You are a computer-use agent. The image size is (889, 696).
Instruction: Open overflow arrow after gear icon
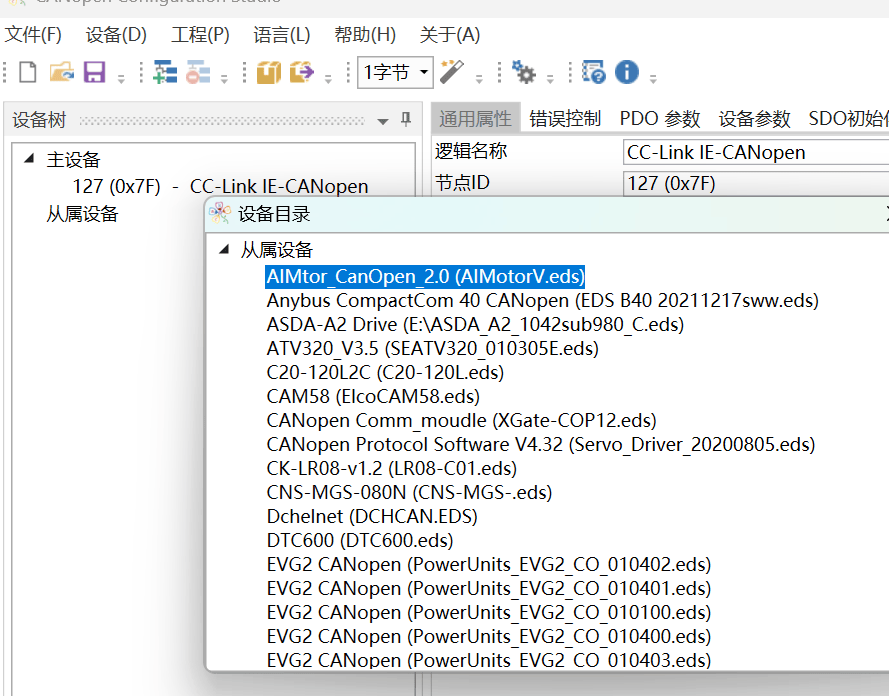pyautogui.click(x=550, y=78)
